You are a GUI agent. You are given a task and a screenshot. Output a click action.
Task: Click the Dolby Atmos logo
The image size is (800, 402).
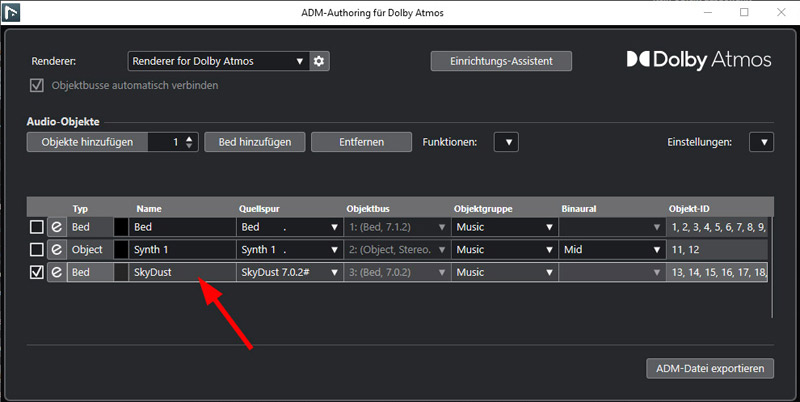coord(698,60)
